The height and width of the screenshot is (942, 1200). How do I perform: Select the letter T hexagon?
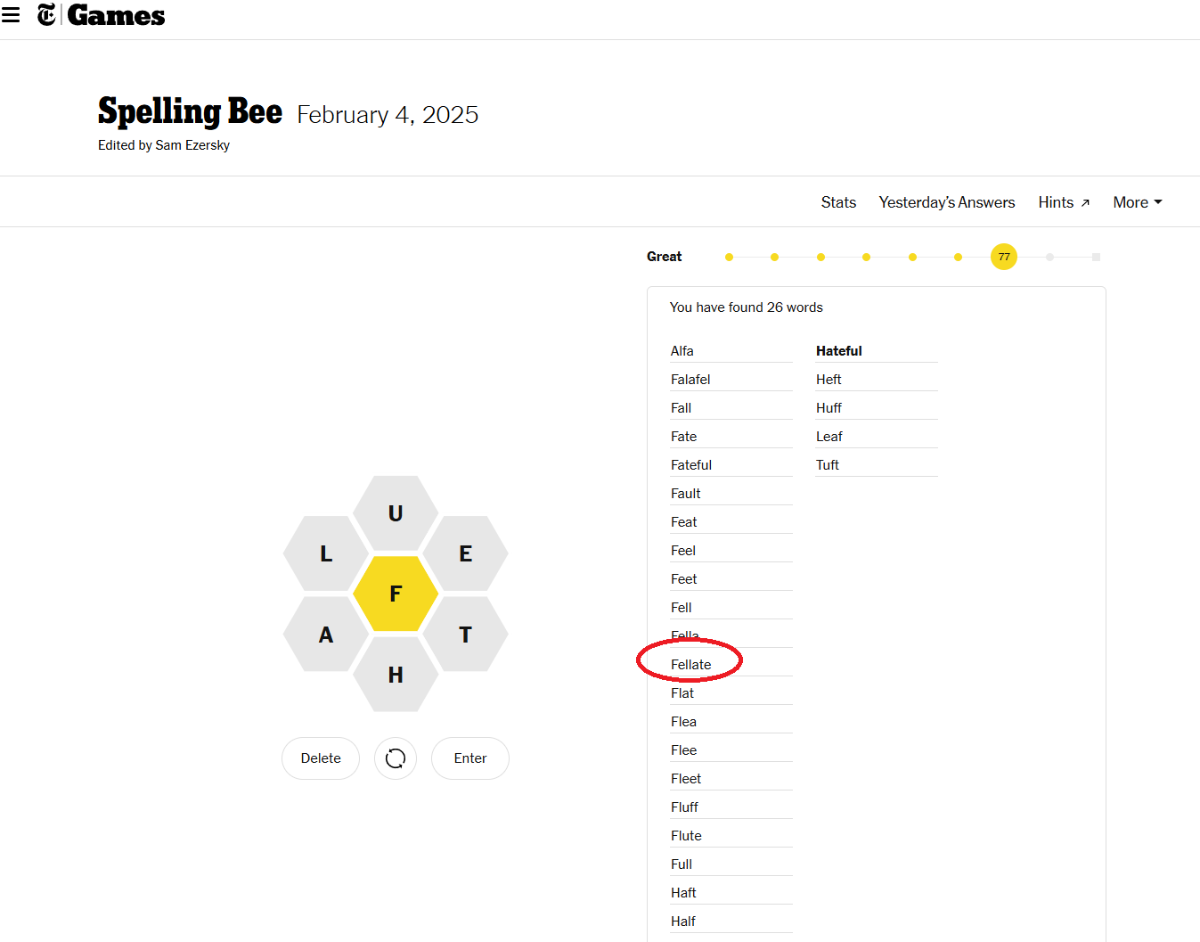(465, 634)
